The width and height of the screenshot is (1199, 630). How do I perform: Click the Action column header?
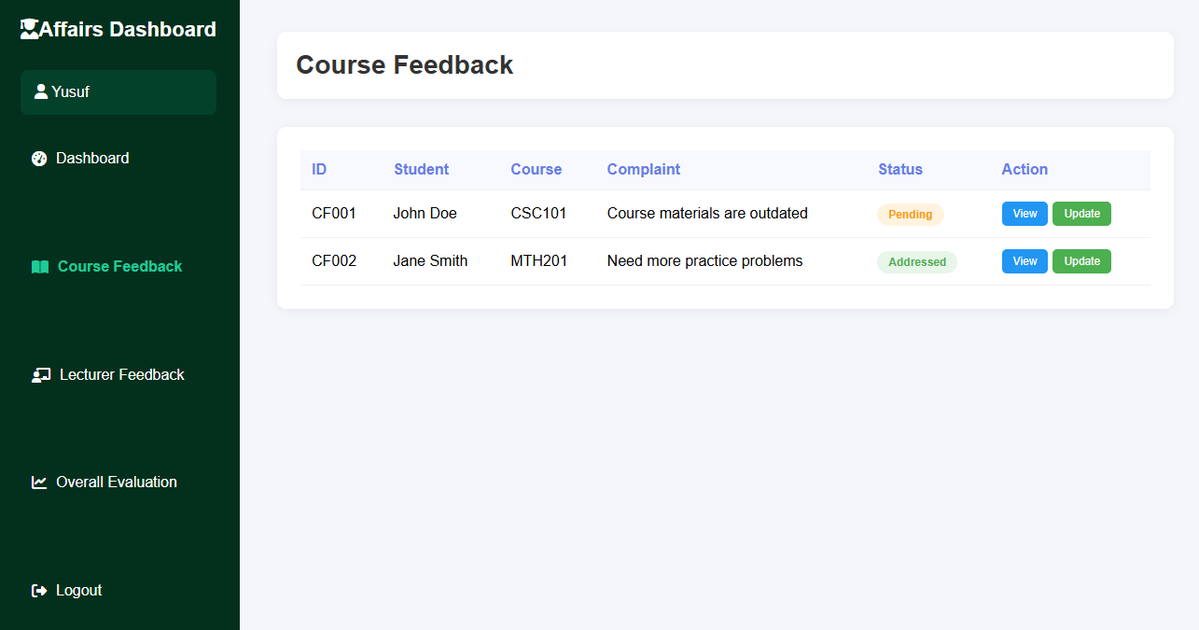coord(1025,170)
